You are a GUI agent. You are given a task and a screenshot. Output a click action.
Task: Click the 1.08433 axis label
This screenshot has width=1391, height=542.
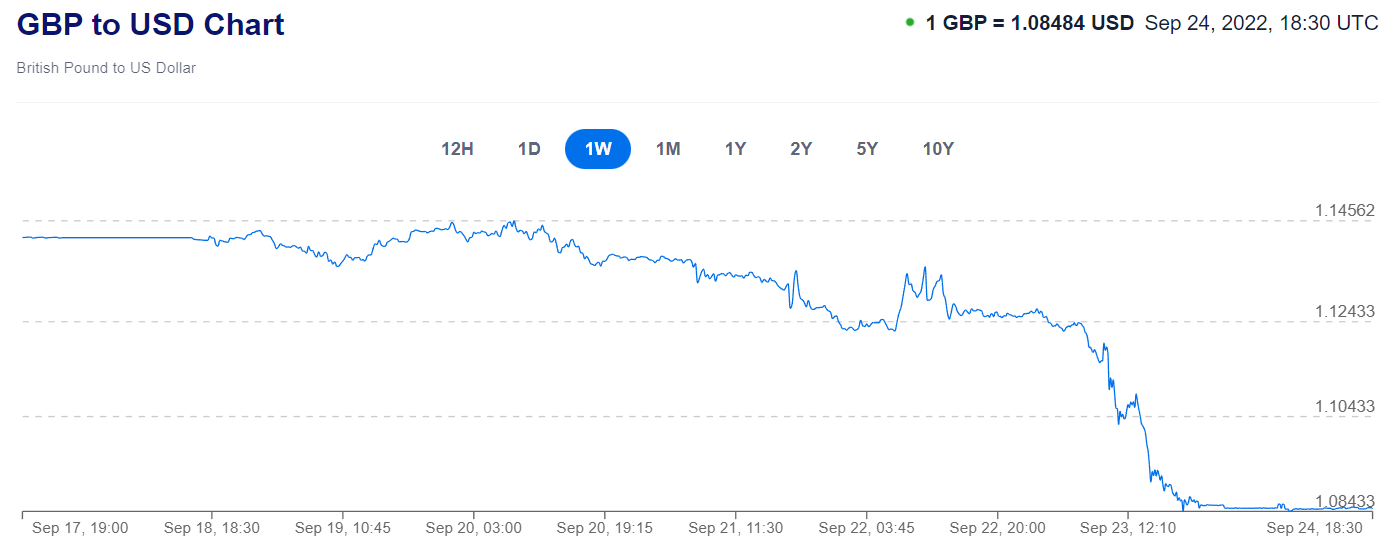tap(1344, 501)
